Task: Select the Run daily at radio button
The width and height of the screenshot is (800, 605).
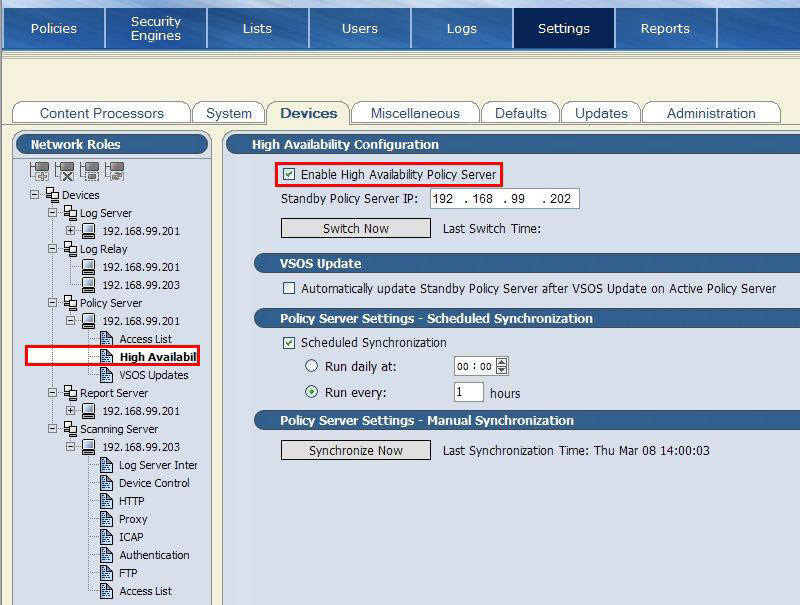Action: click(311, 366)
